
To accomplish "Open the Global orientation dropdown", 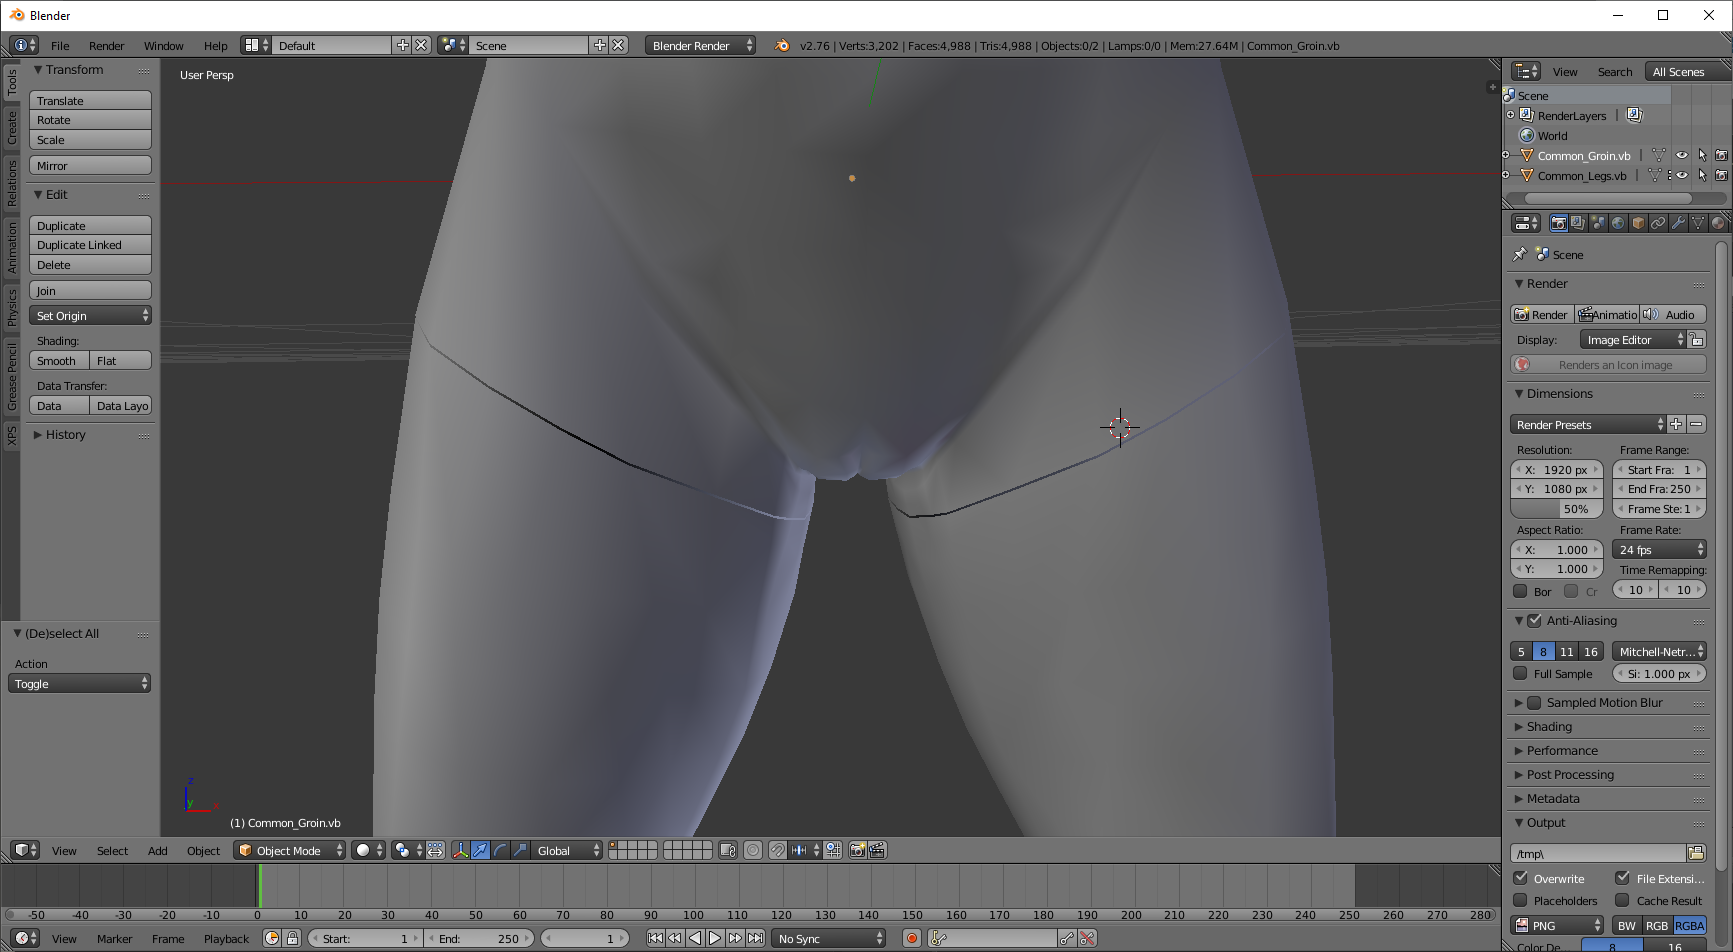I will 567,850.
